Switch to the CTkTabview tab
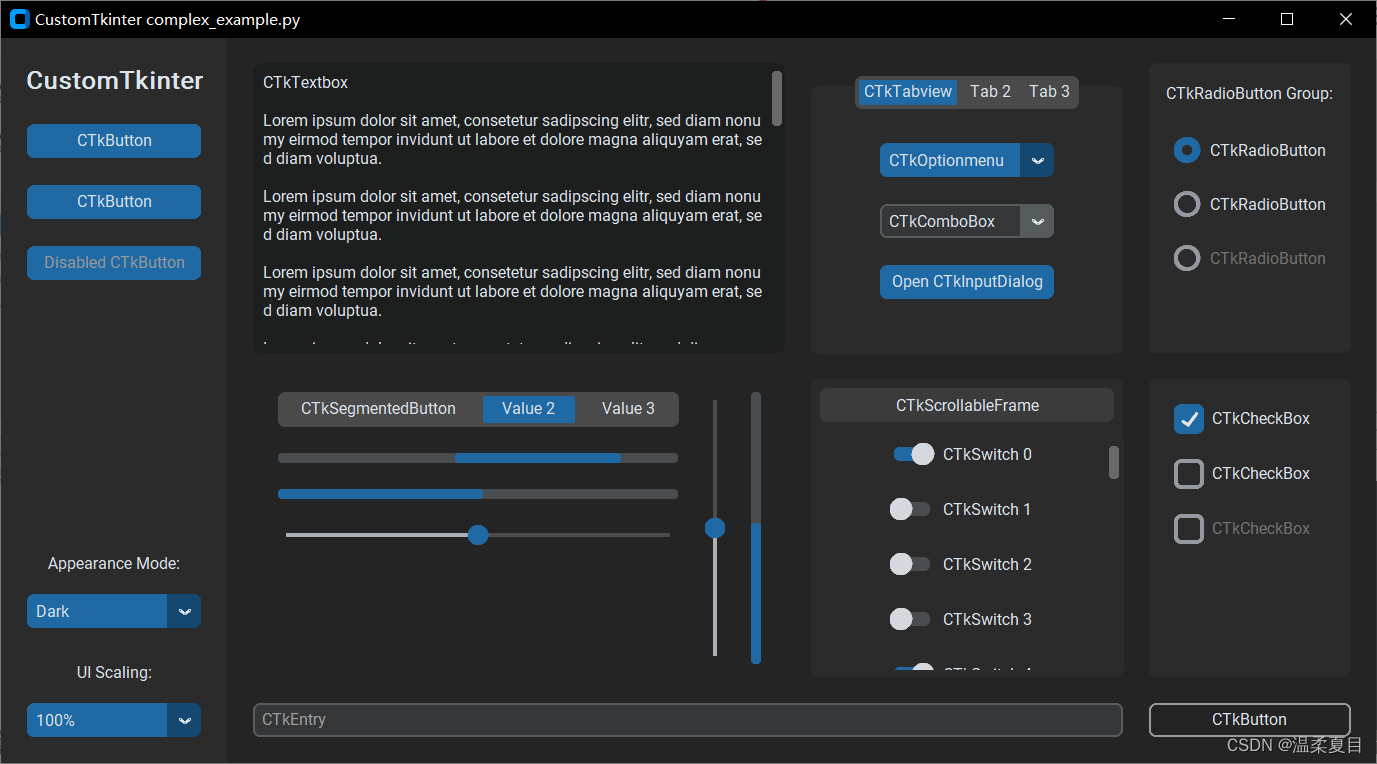This screenshot has height=764, width=1377. pyautogui.click(x=908, y=92)
